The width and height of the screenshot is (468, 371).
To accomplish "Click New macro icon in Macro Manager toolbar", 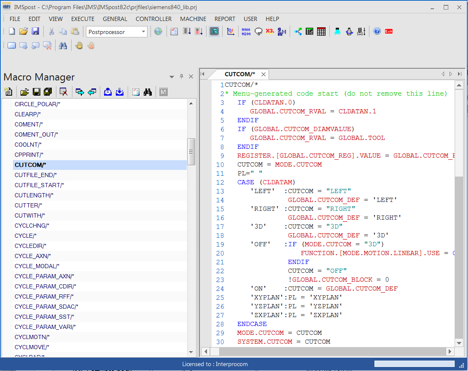I will (8, 92).
